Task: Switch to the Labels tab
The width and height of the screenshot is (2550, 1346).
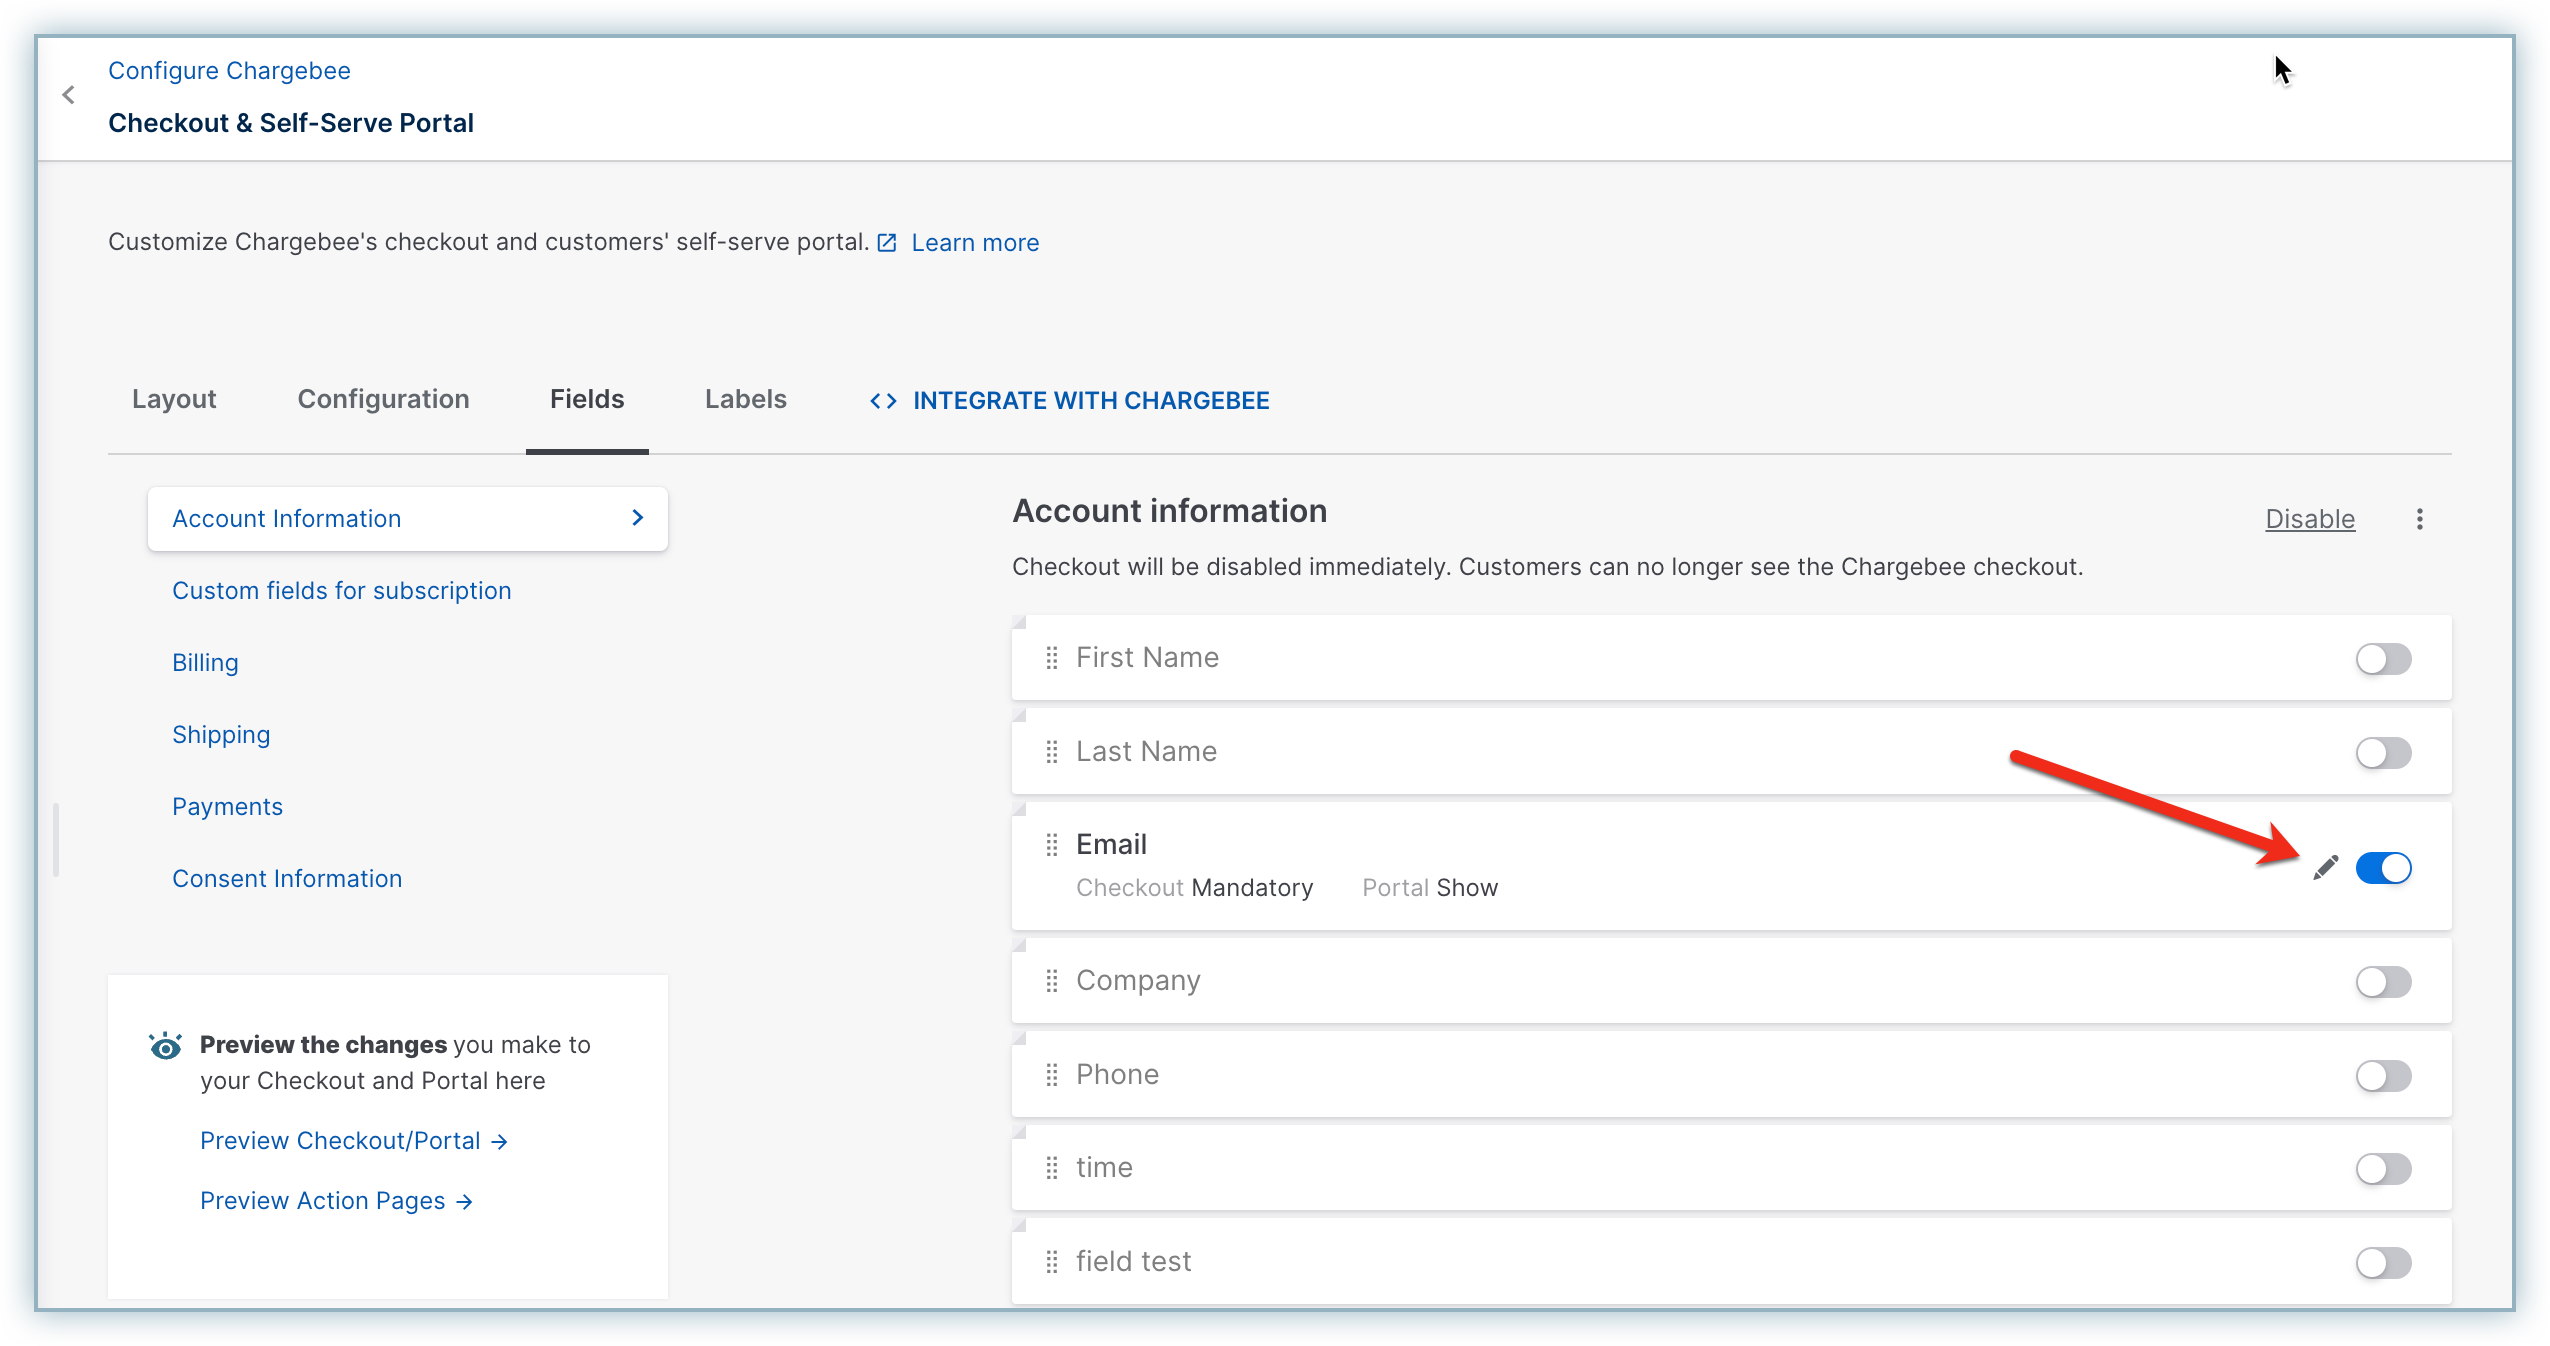Action: coord(745,399)
